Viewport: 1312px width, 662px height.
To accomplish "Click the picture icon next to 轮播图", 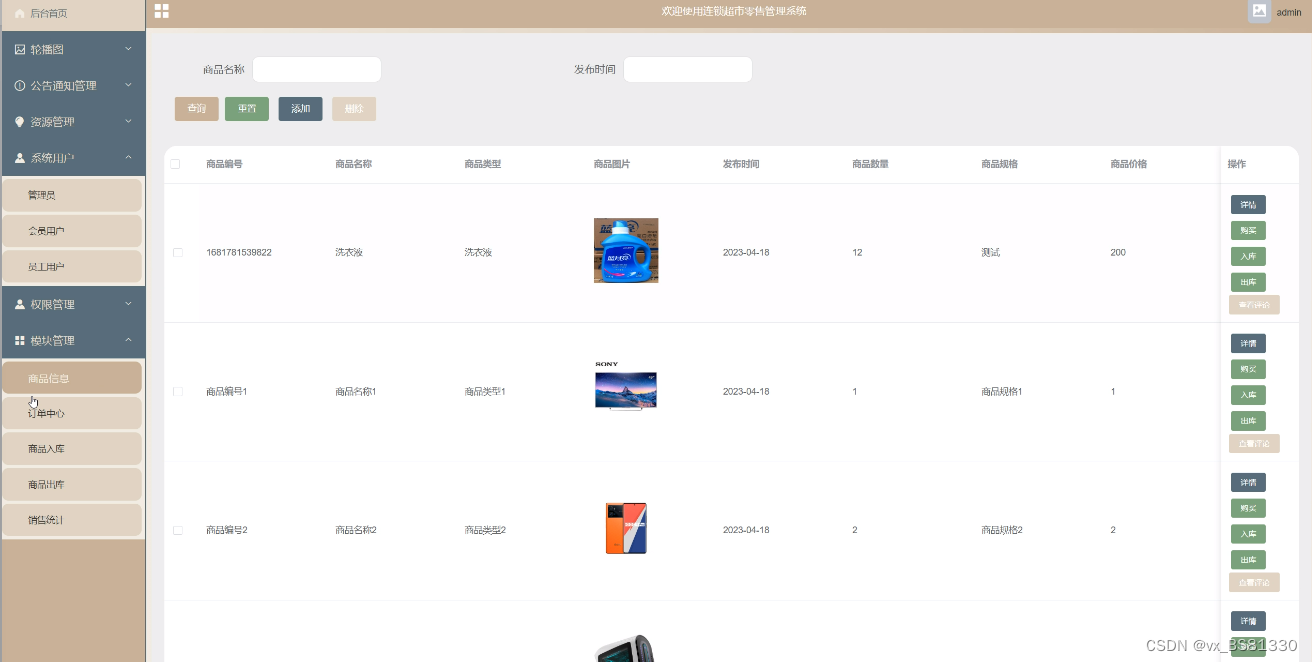I will pos(19,49).
